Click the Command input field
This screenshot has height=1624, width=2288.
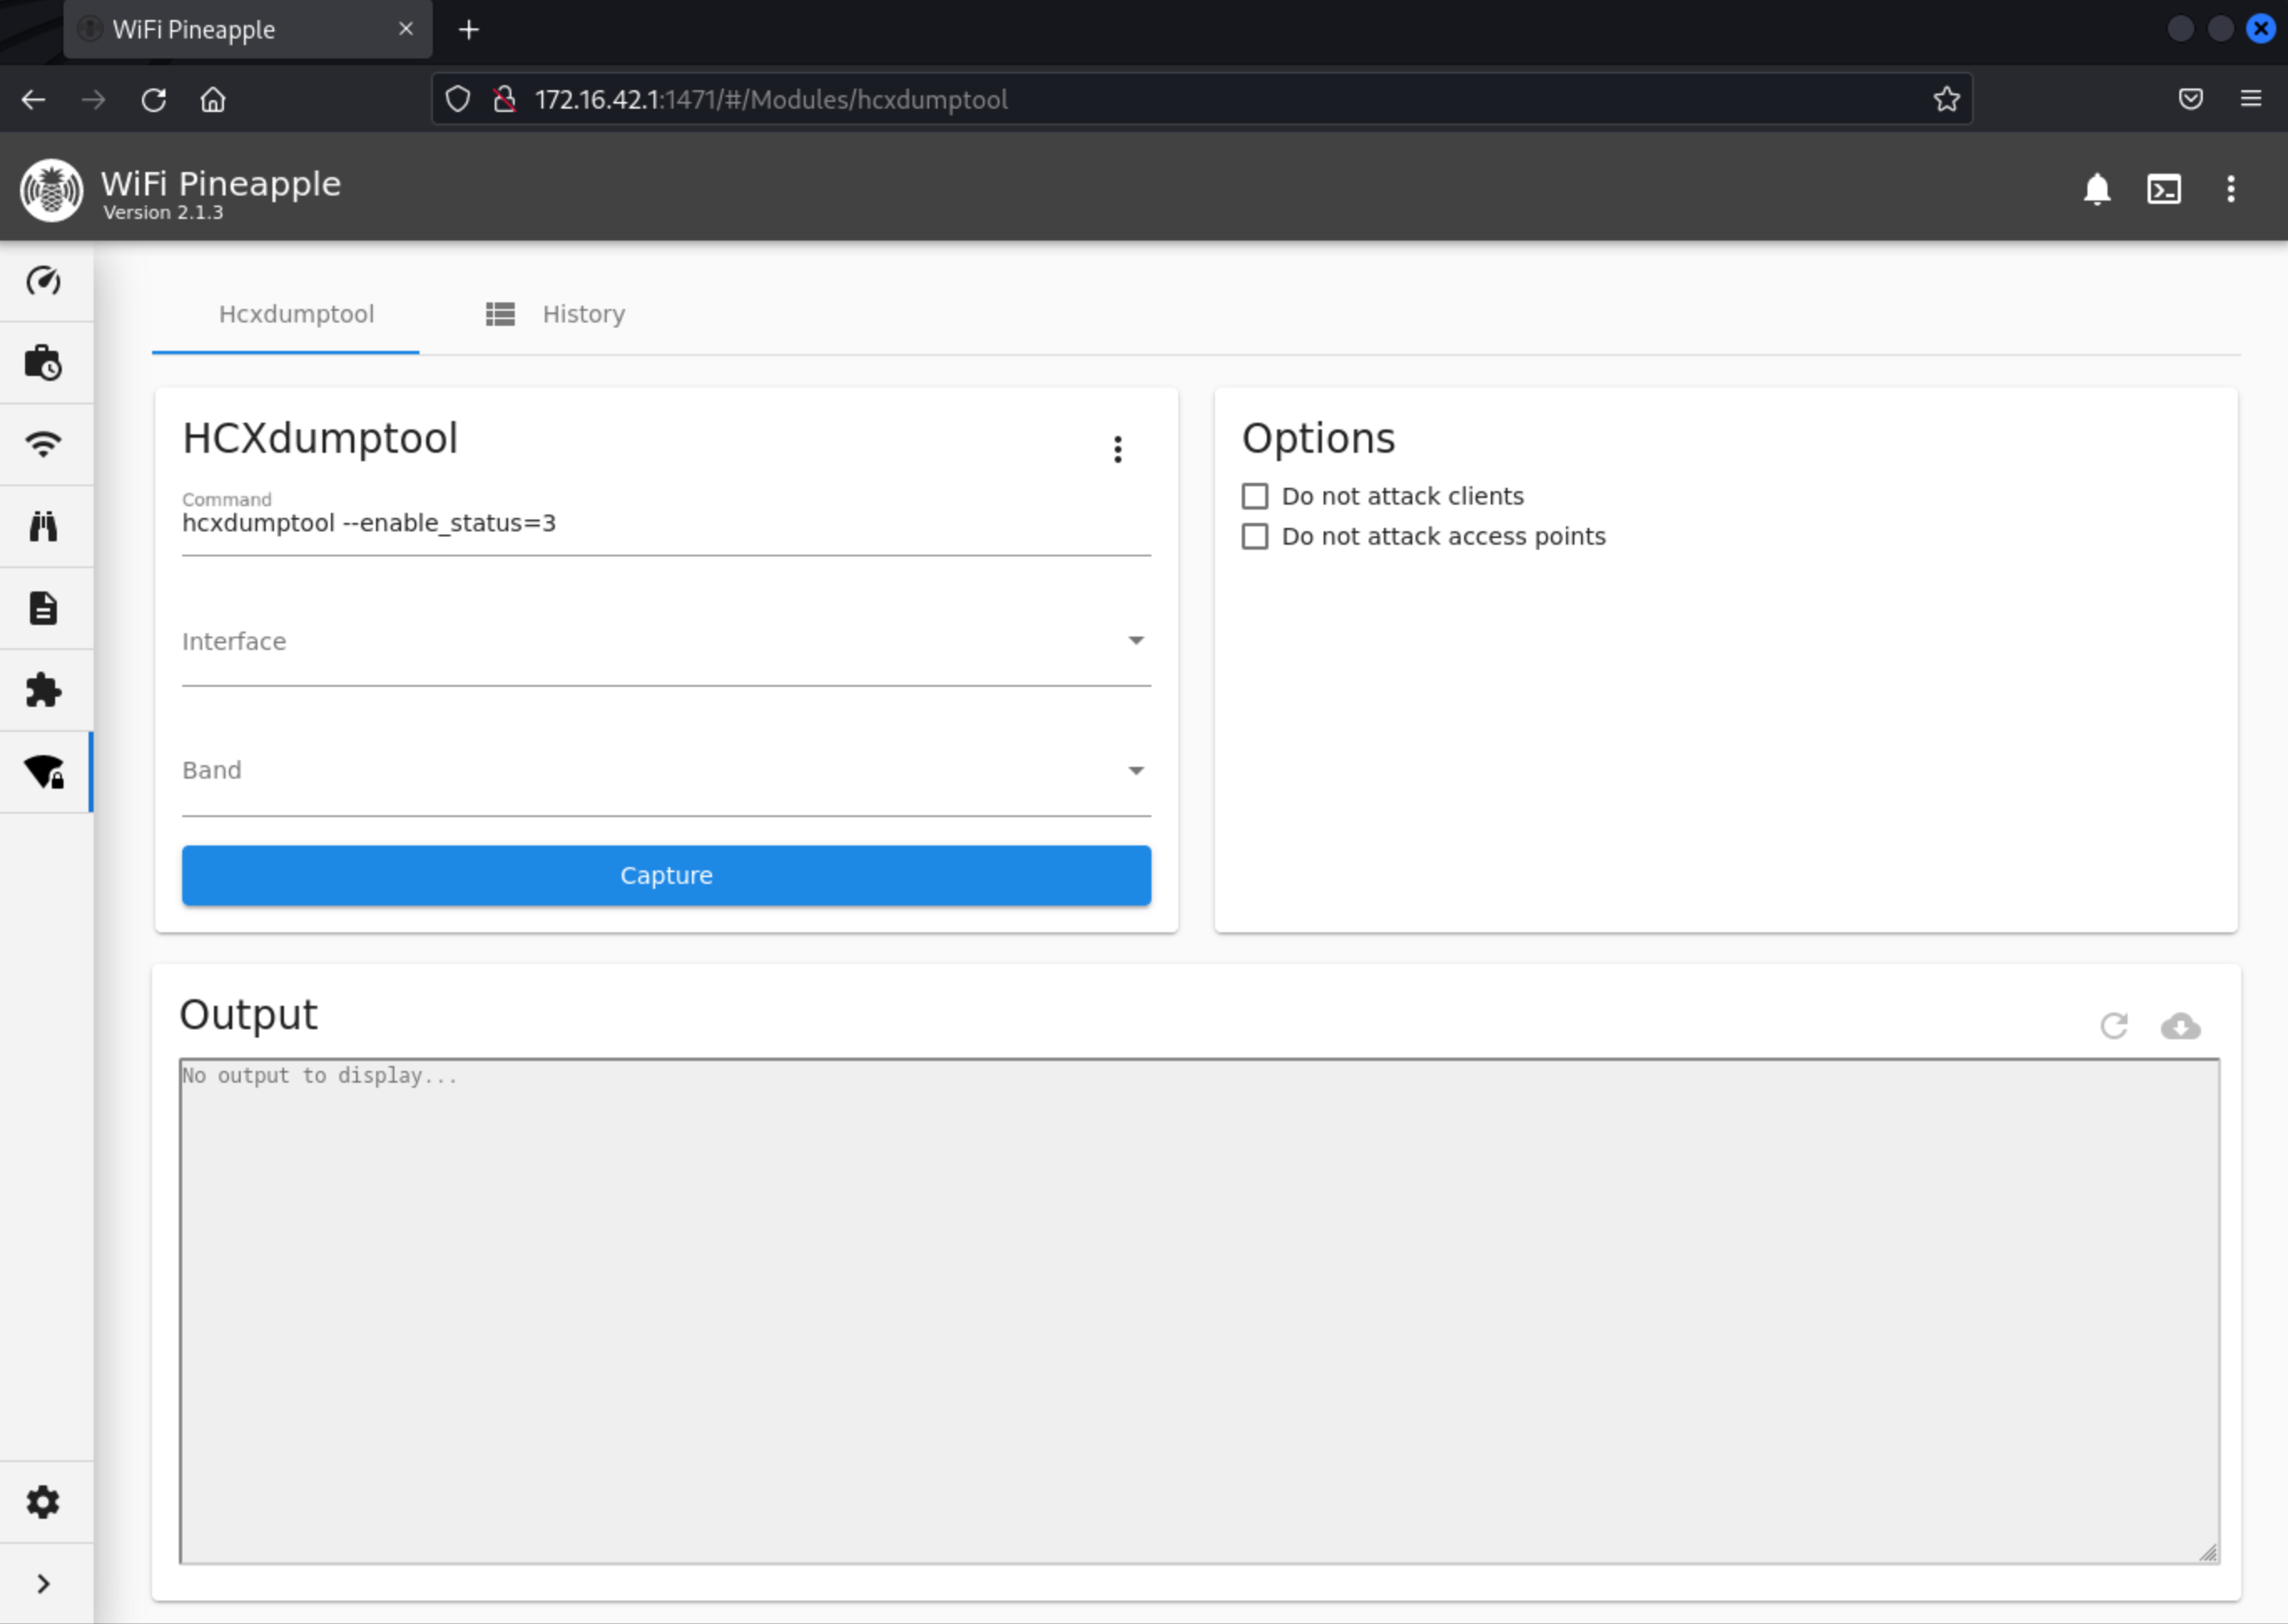point(666,523)
